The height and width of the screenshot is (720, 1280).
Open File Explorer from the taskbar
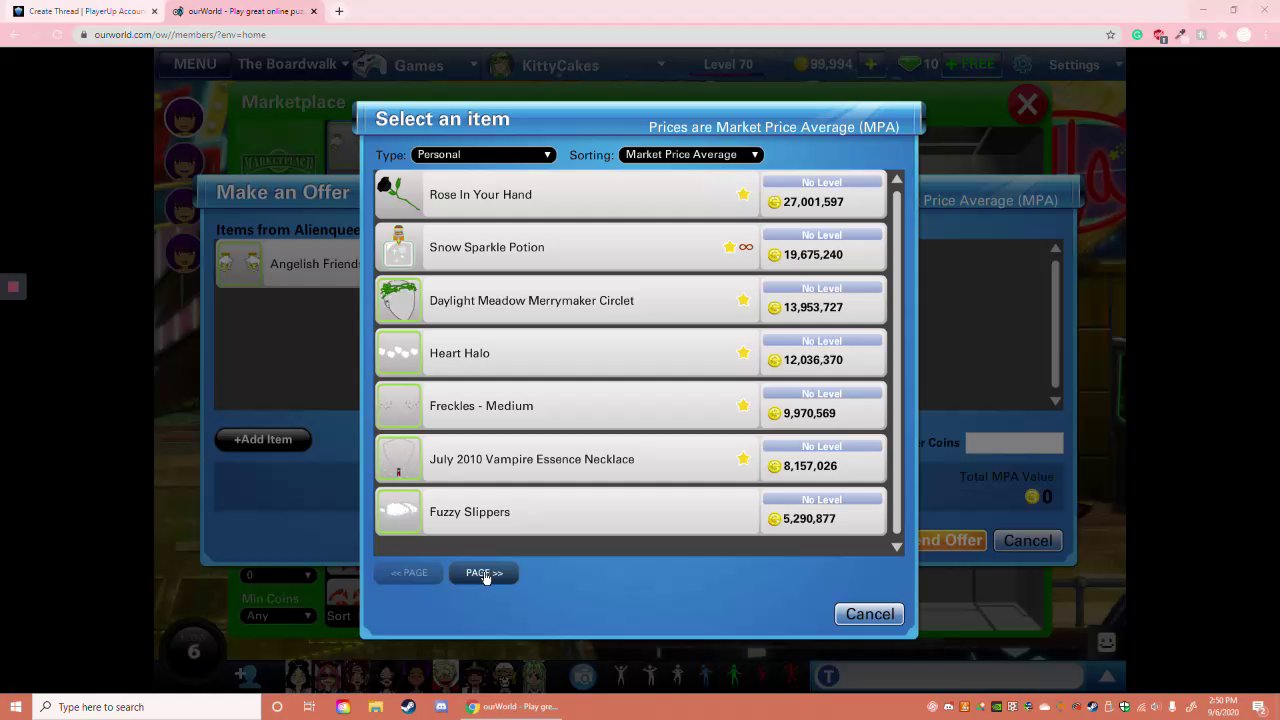click(375, 707)
